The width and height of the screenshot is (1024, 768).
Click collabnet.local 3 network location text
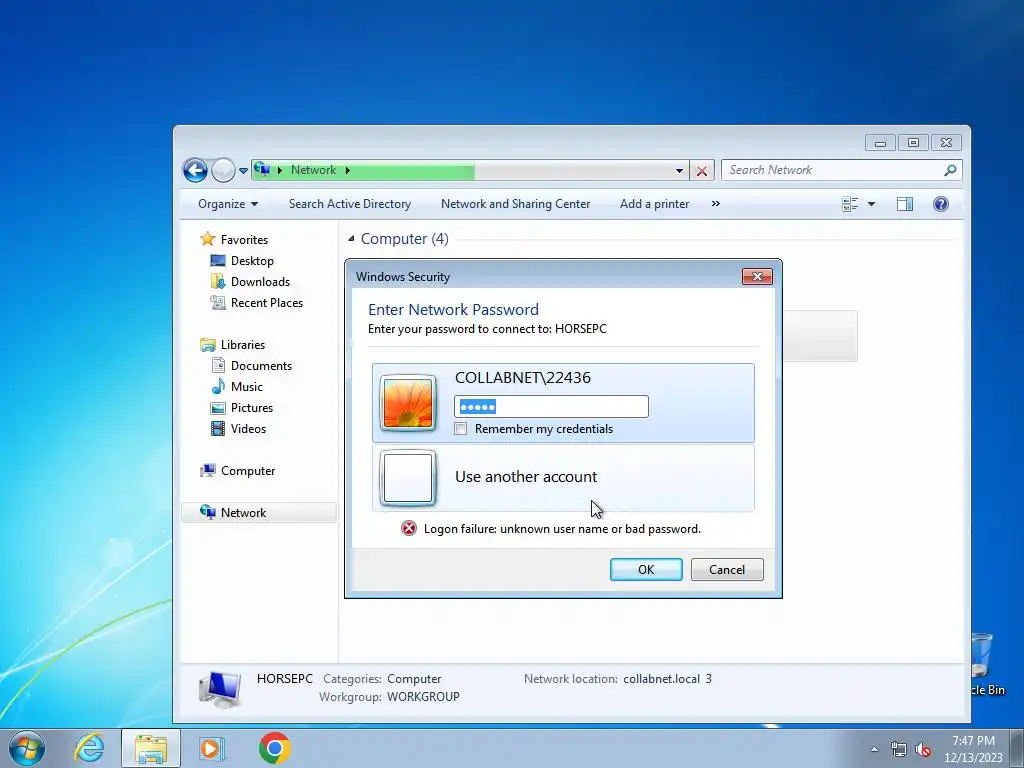pyautogui.click(x=667, y=679)
